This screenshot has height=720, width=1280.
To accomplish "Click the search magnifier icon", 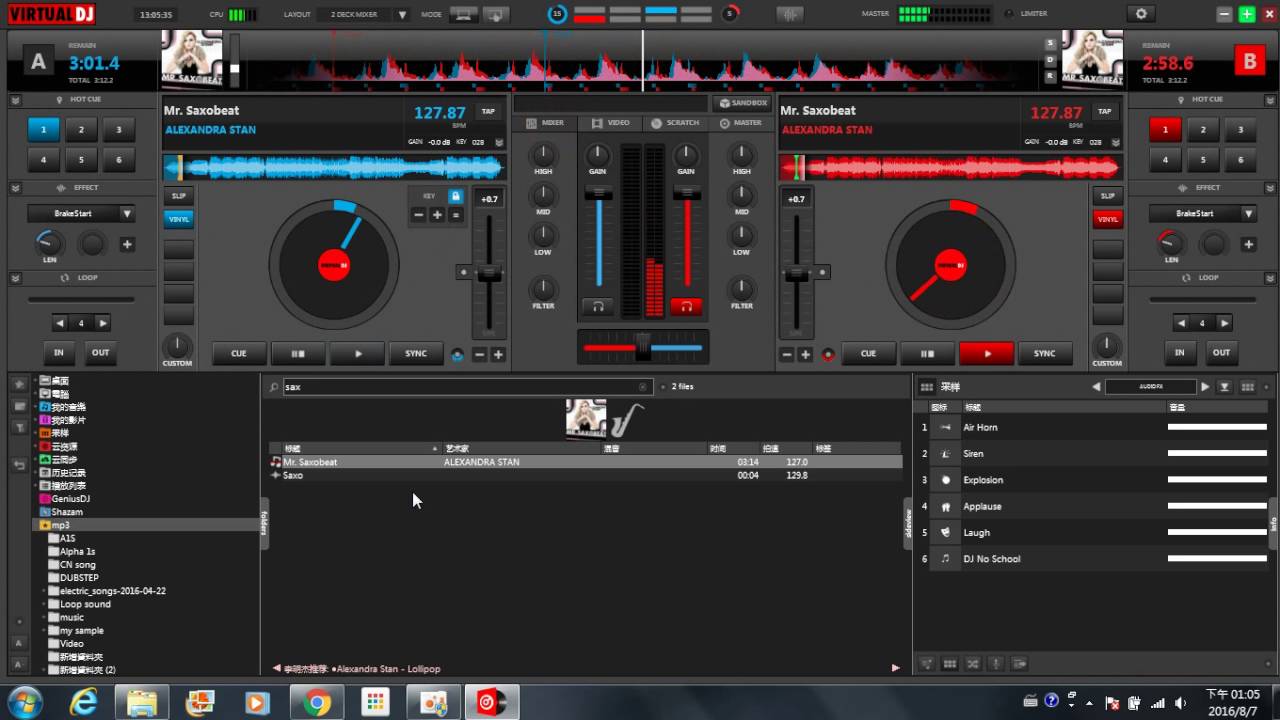I will (274, 387).
